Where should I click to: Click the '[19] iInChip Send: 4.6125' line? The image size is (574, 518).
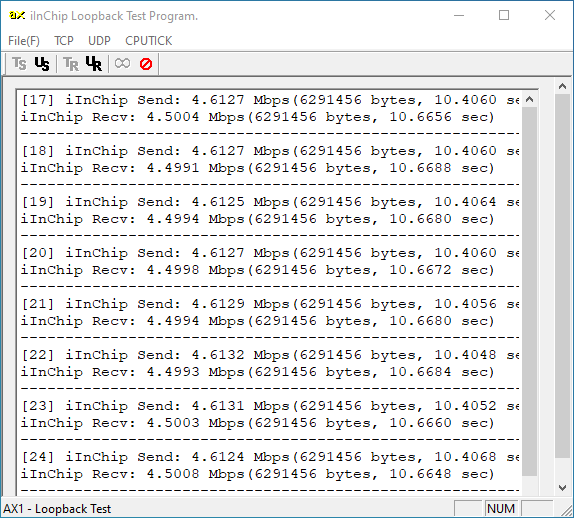(270, 202)
